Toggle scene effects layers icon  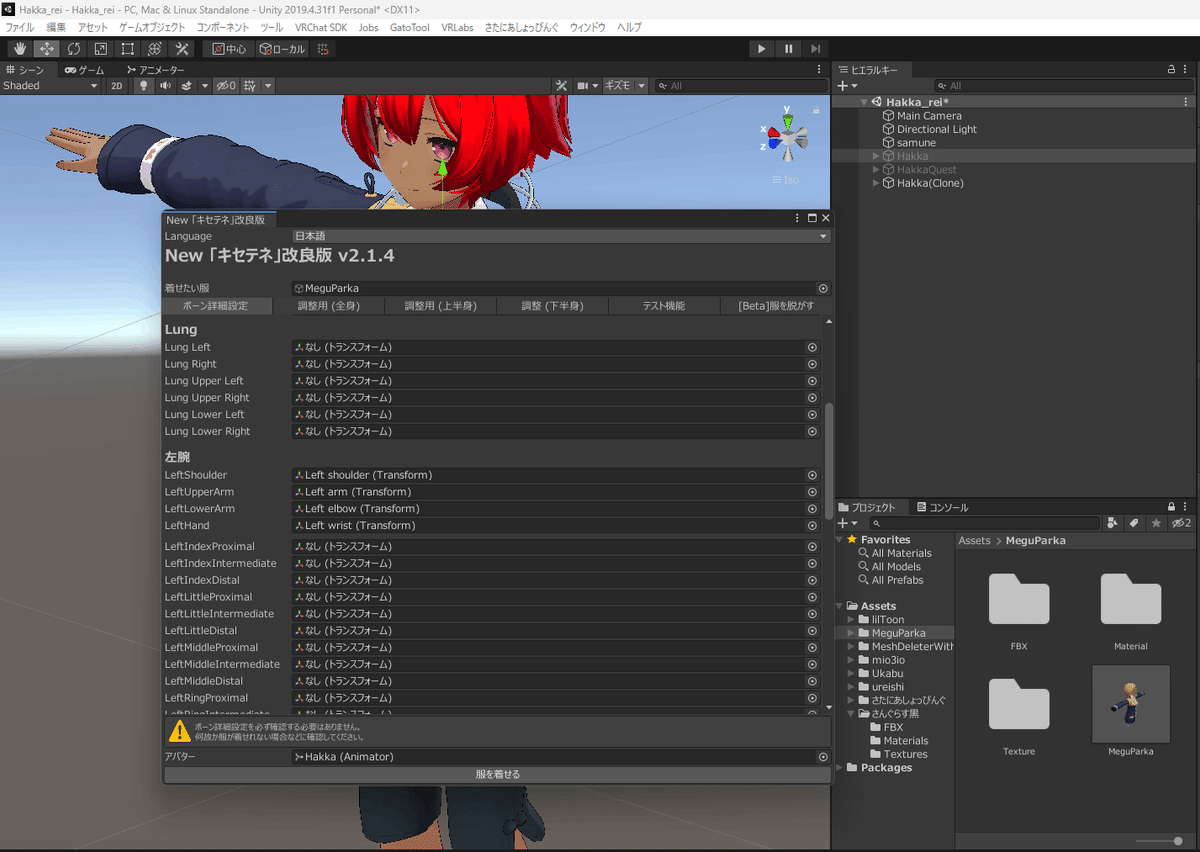186,86
